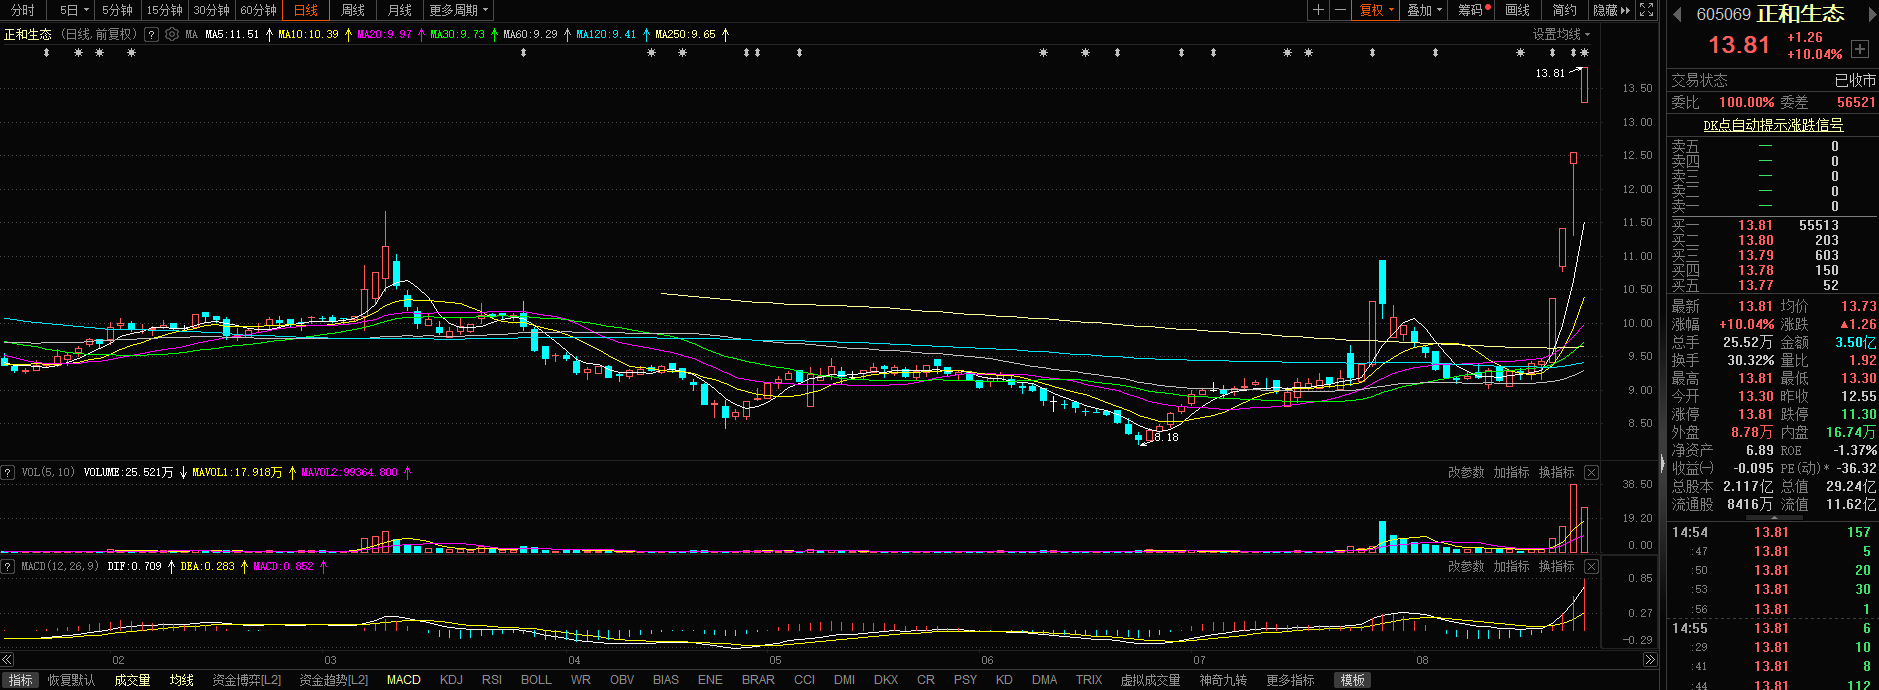Go to previous stock with left arrow

pos(1678,13)
